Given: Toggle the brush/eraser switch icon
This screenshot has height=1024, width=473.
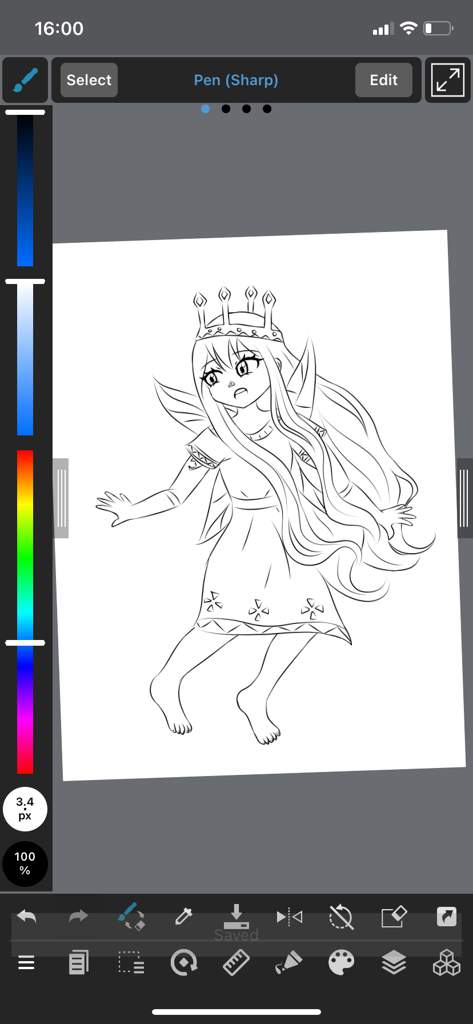Looking at the screenshot, I should pyautogui.click(x=131, y=916).
